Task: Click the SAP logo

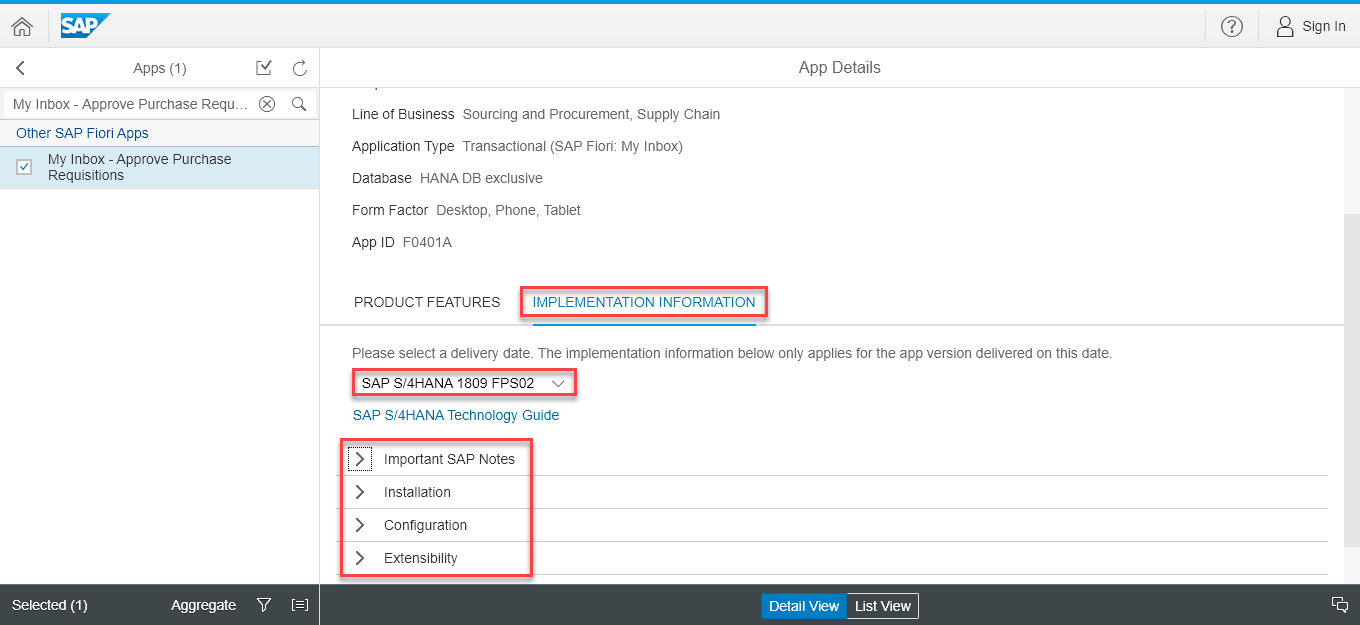Action: coord(84,26)
